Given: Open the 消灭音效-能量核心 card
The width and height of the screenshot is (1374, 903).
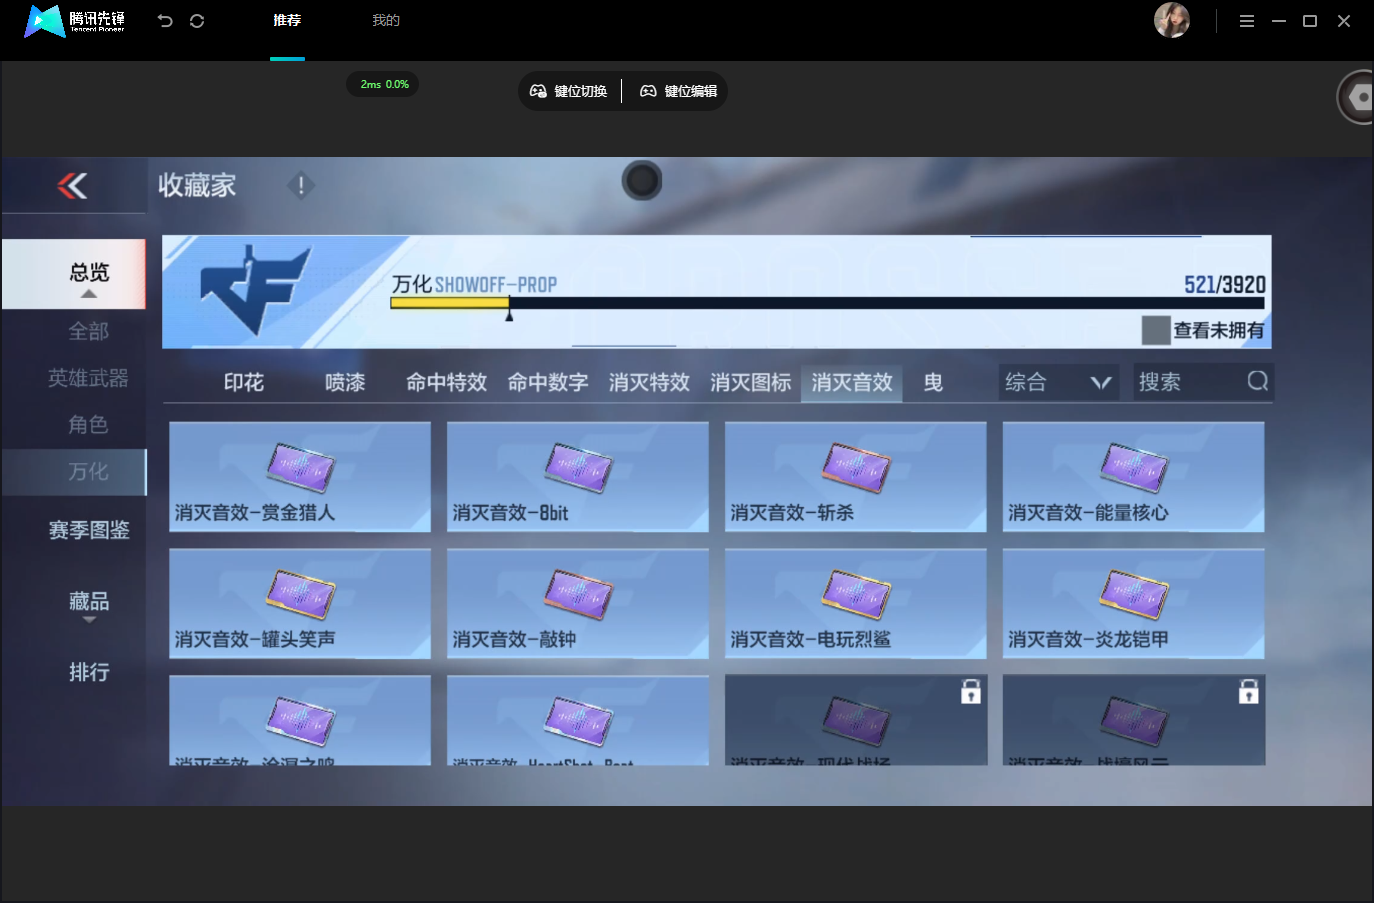Looking at the screenshot, I should click(1134, 476).
